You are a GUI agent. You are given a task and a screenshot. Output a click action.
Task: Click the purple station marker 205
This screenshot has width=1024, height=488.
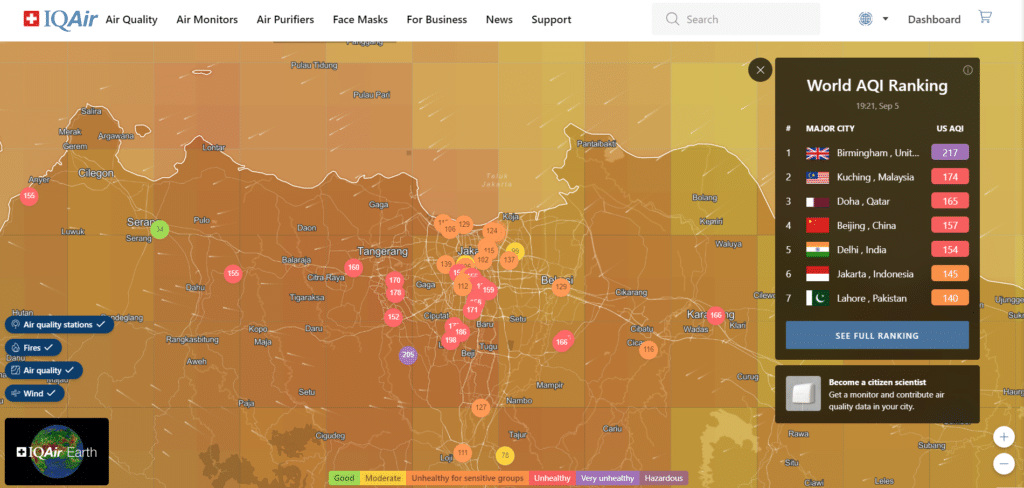tap(408, 355)
